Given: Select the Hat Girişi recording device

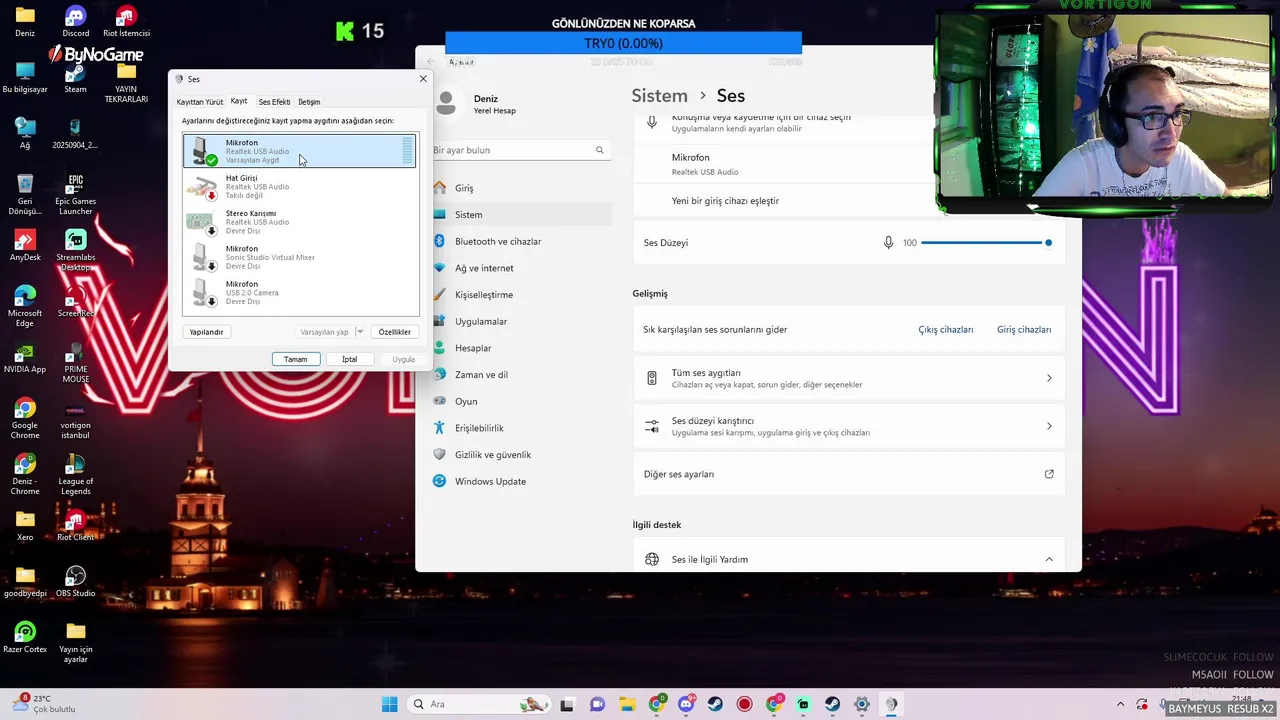Looking at the screenshot, I should 299,186.
